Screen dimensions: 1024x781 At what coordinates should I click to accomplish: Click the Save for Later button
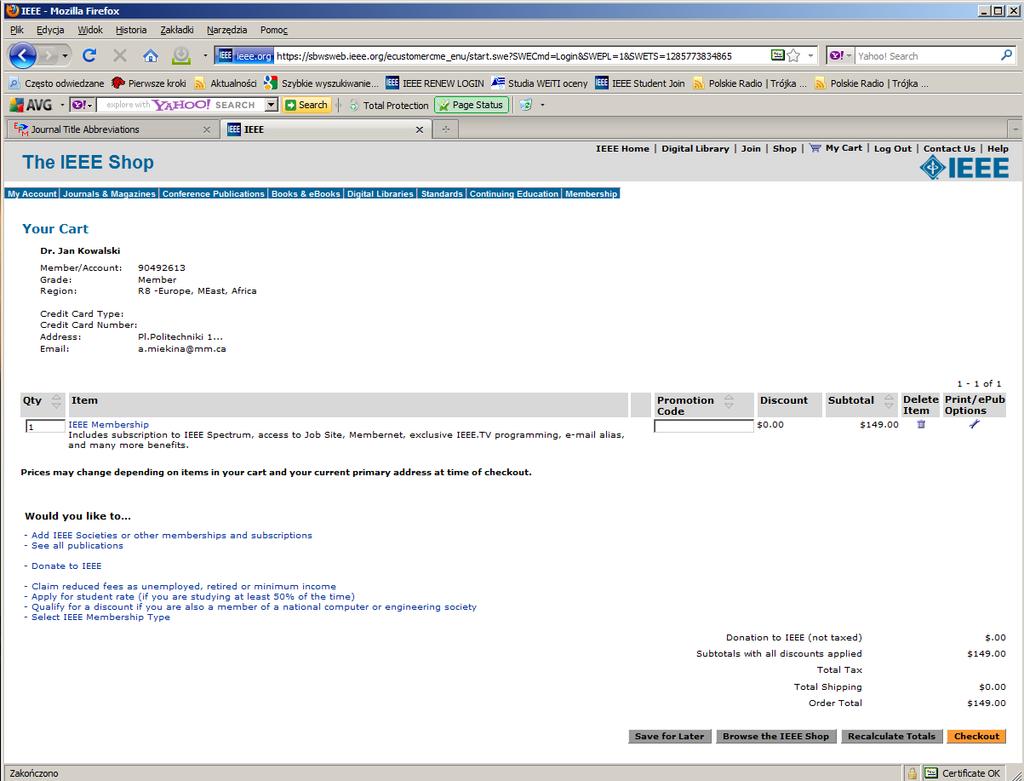click(x=669, y=736)
